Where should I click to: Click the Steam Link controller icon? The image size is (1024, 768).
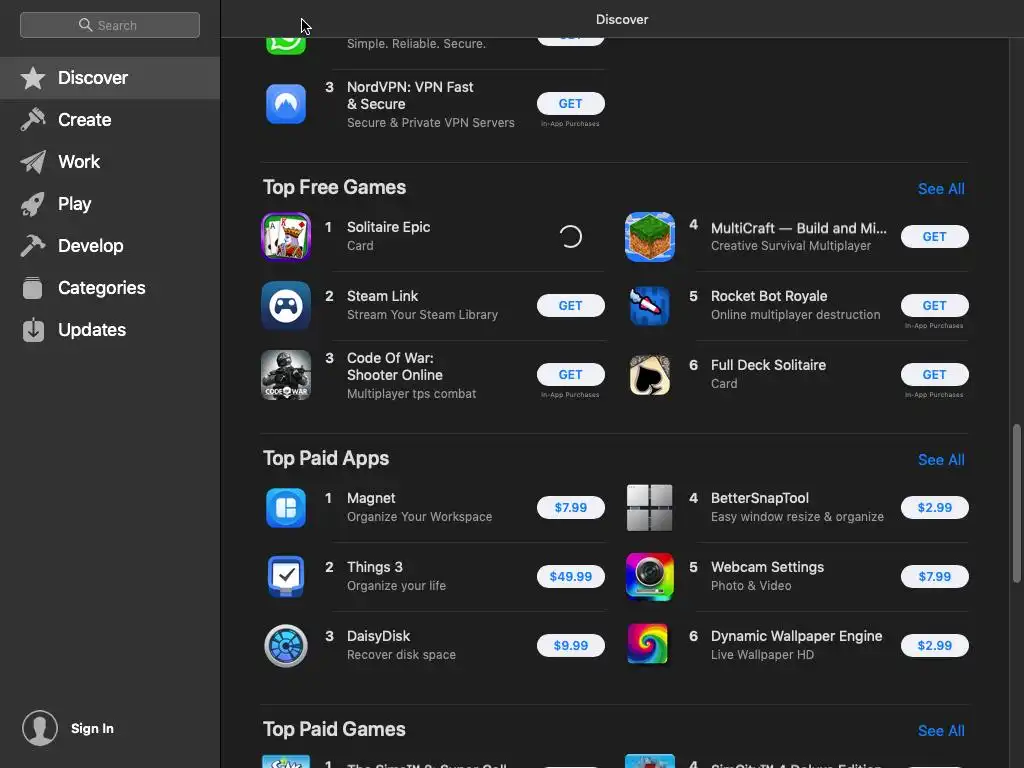coord(286,306)
